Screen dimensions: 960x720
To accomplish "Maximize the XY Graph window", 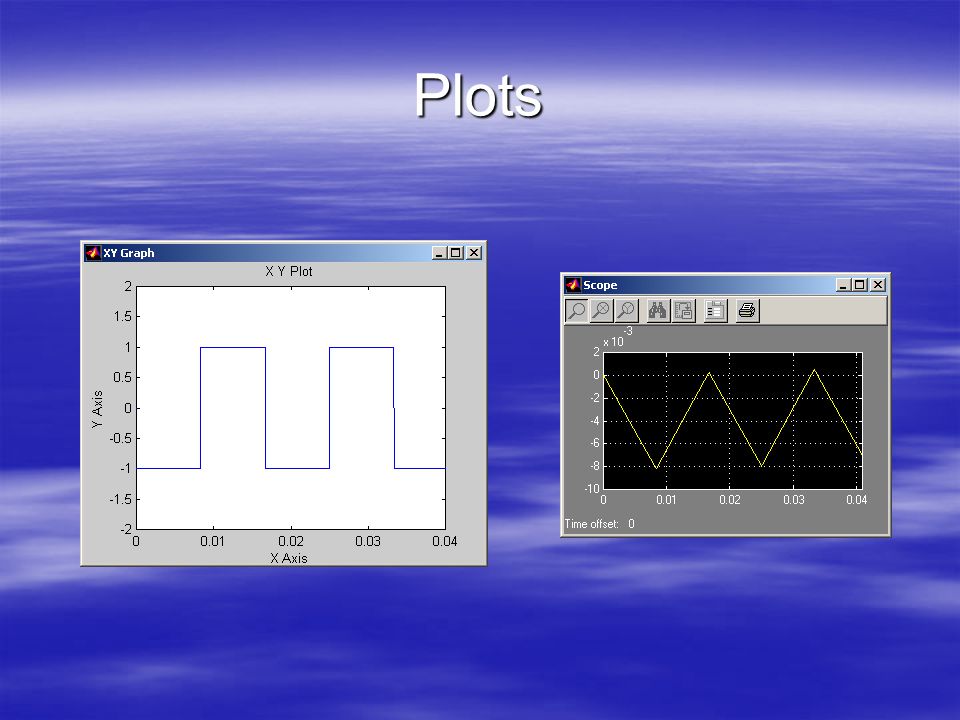I will (x=456, y=253).
